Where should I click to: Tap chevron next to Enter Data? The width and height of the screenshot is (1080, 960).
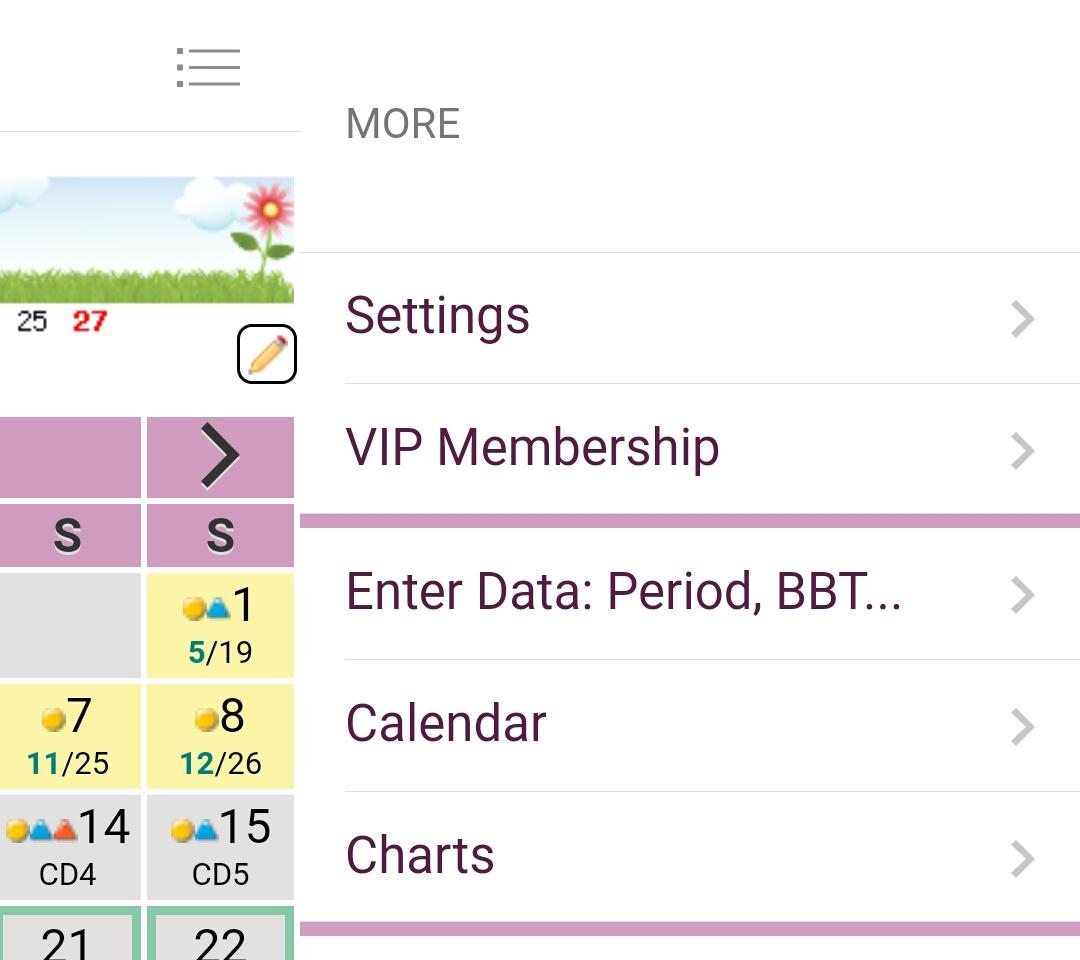point(1022,595)
